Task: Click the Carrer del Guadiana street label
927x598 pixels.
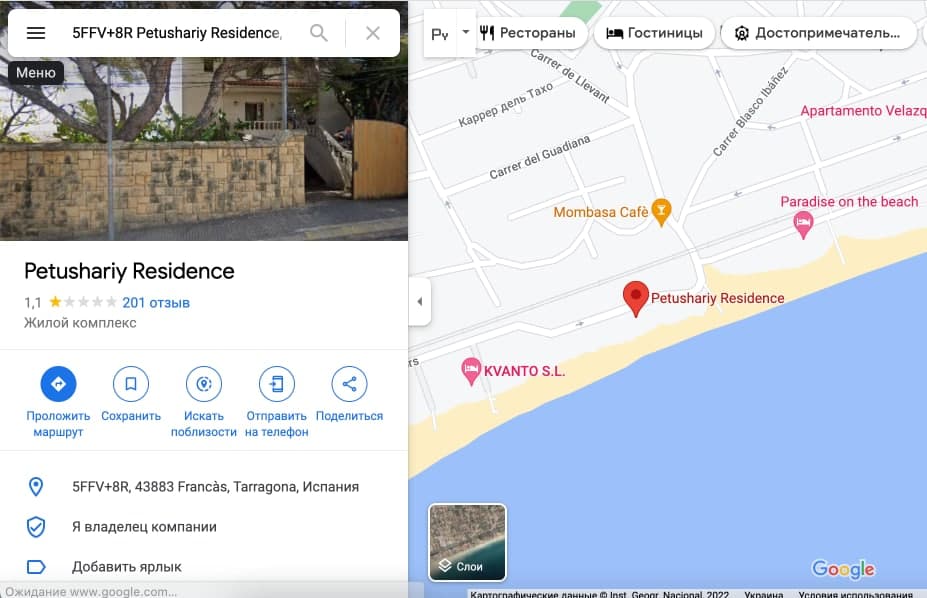Action: 540,157
